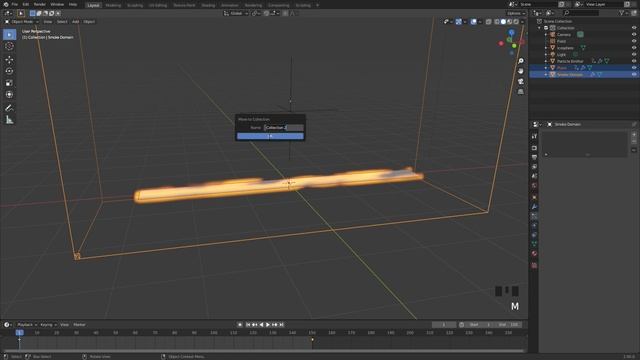Image resolution: width=640 pixels, height=360 pixels.
Task: Switch perspective/orthographic grid icon
Action: tap(520, 91)
